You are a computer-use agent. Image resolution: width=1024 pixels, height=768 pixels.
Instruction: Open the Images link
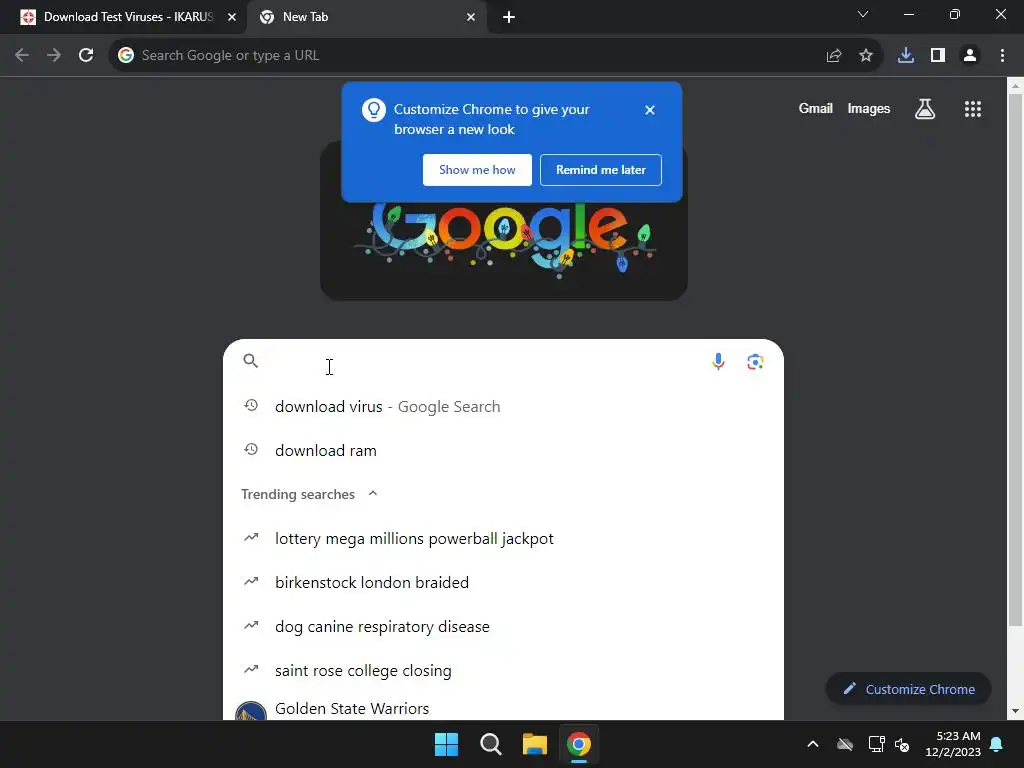click(869, 108)
